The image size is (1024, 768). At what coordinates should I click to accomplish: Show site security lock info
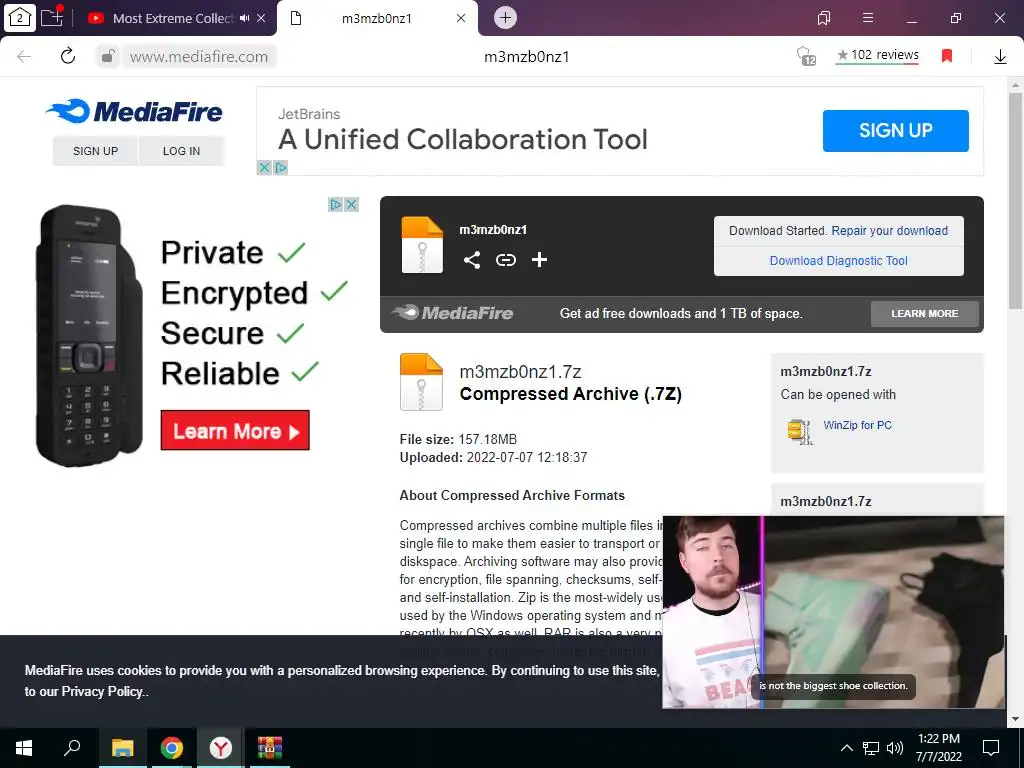(x=108, y=57)
